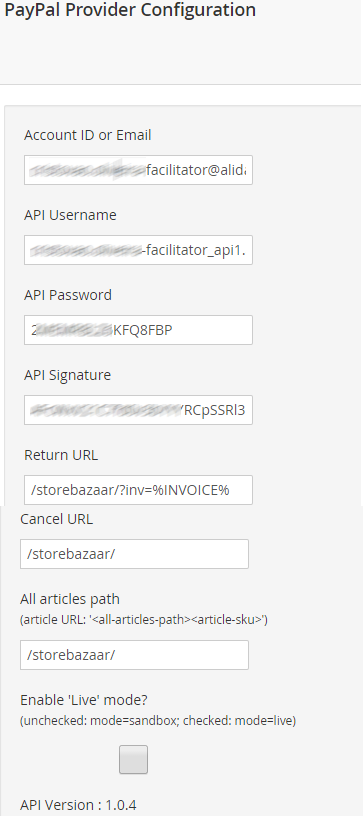
Task: Enable the 'Live' mode checkbox
Action: click(x=134, y=759)
